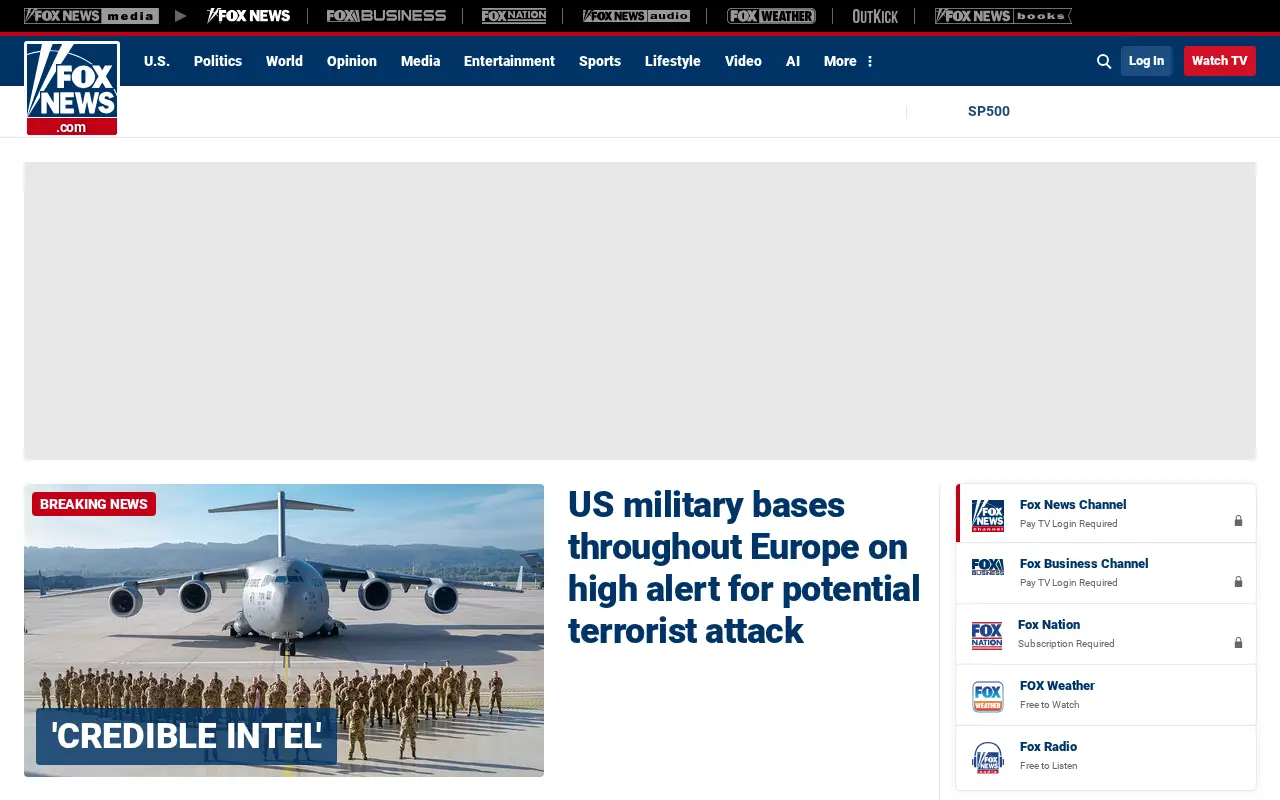Open Fox News Books logo in top bar

(x=1003, y=16)
